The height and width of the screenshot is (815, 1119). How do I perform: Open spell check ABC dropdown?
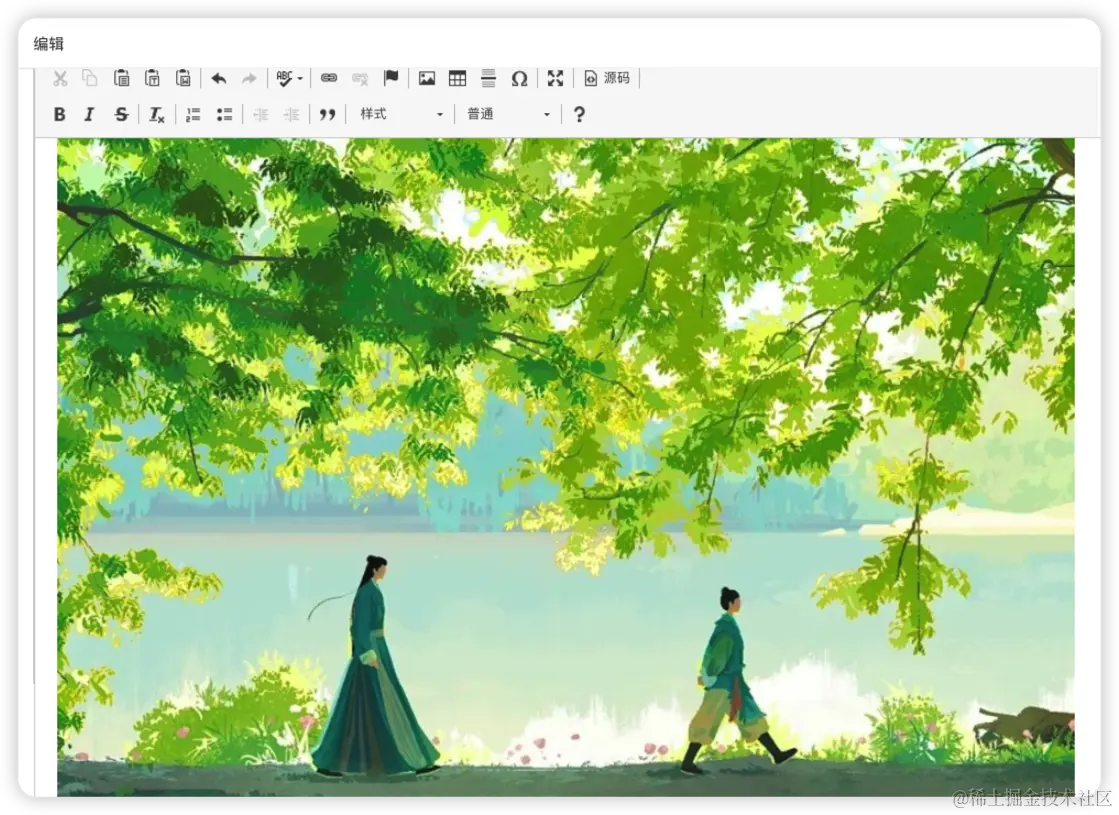(x=289, y=78)
